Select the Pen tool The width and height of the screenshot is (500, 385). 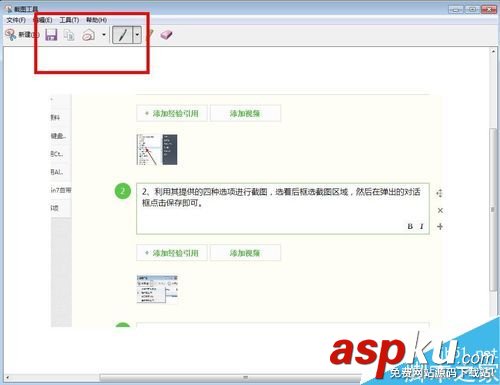[x=123, y=35]
